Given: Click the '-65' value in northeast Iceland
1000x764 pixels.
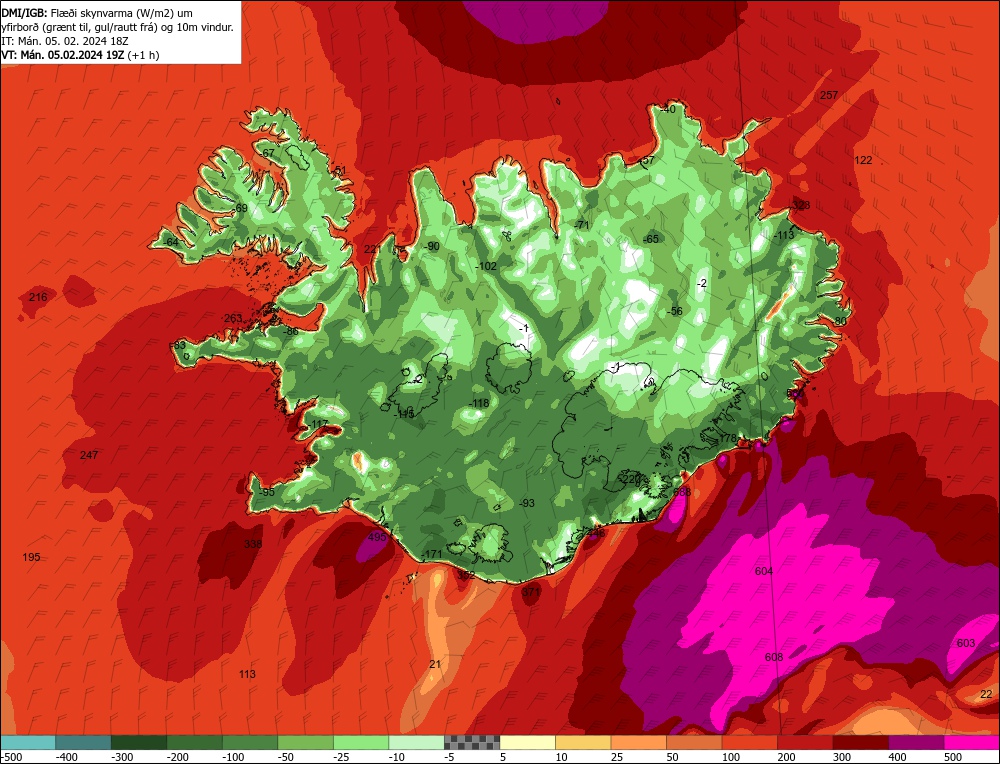Looking at the screenshot, I should 651,239.
